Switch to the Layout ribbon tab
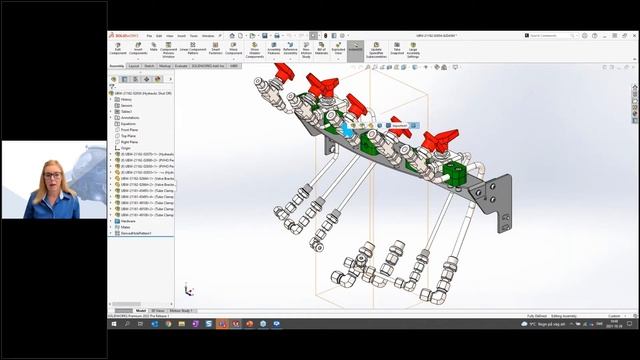The image size is (640, 360). click(x=133, y=66)
